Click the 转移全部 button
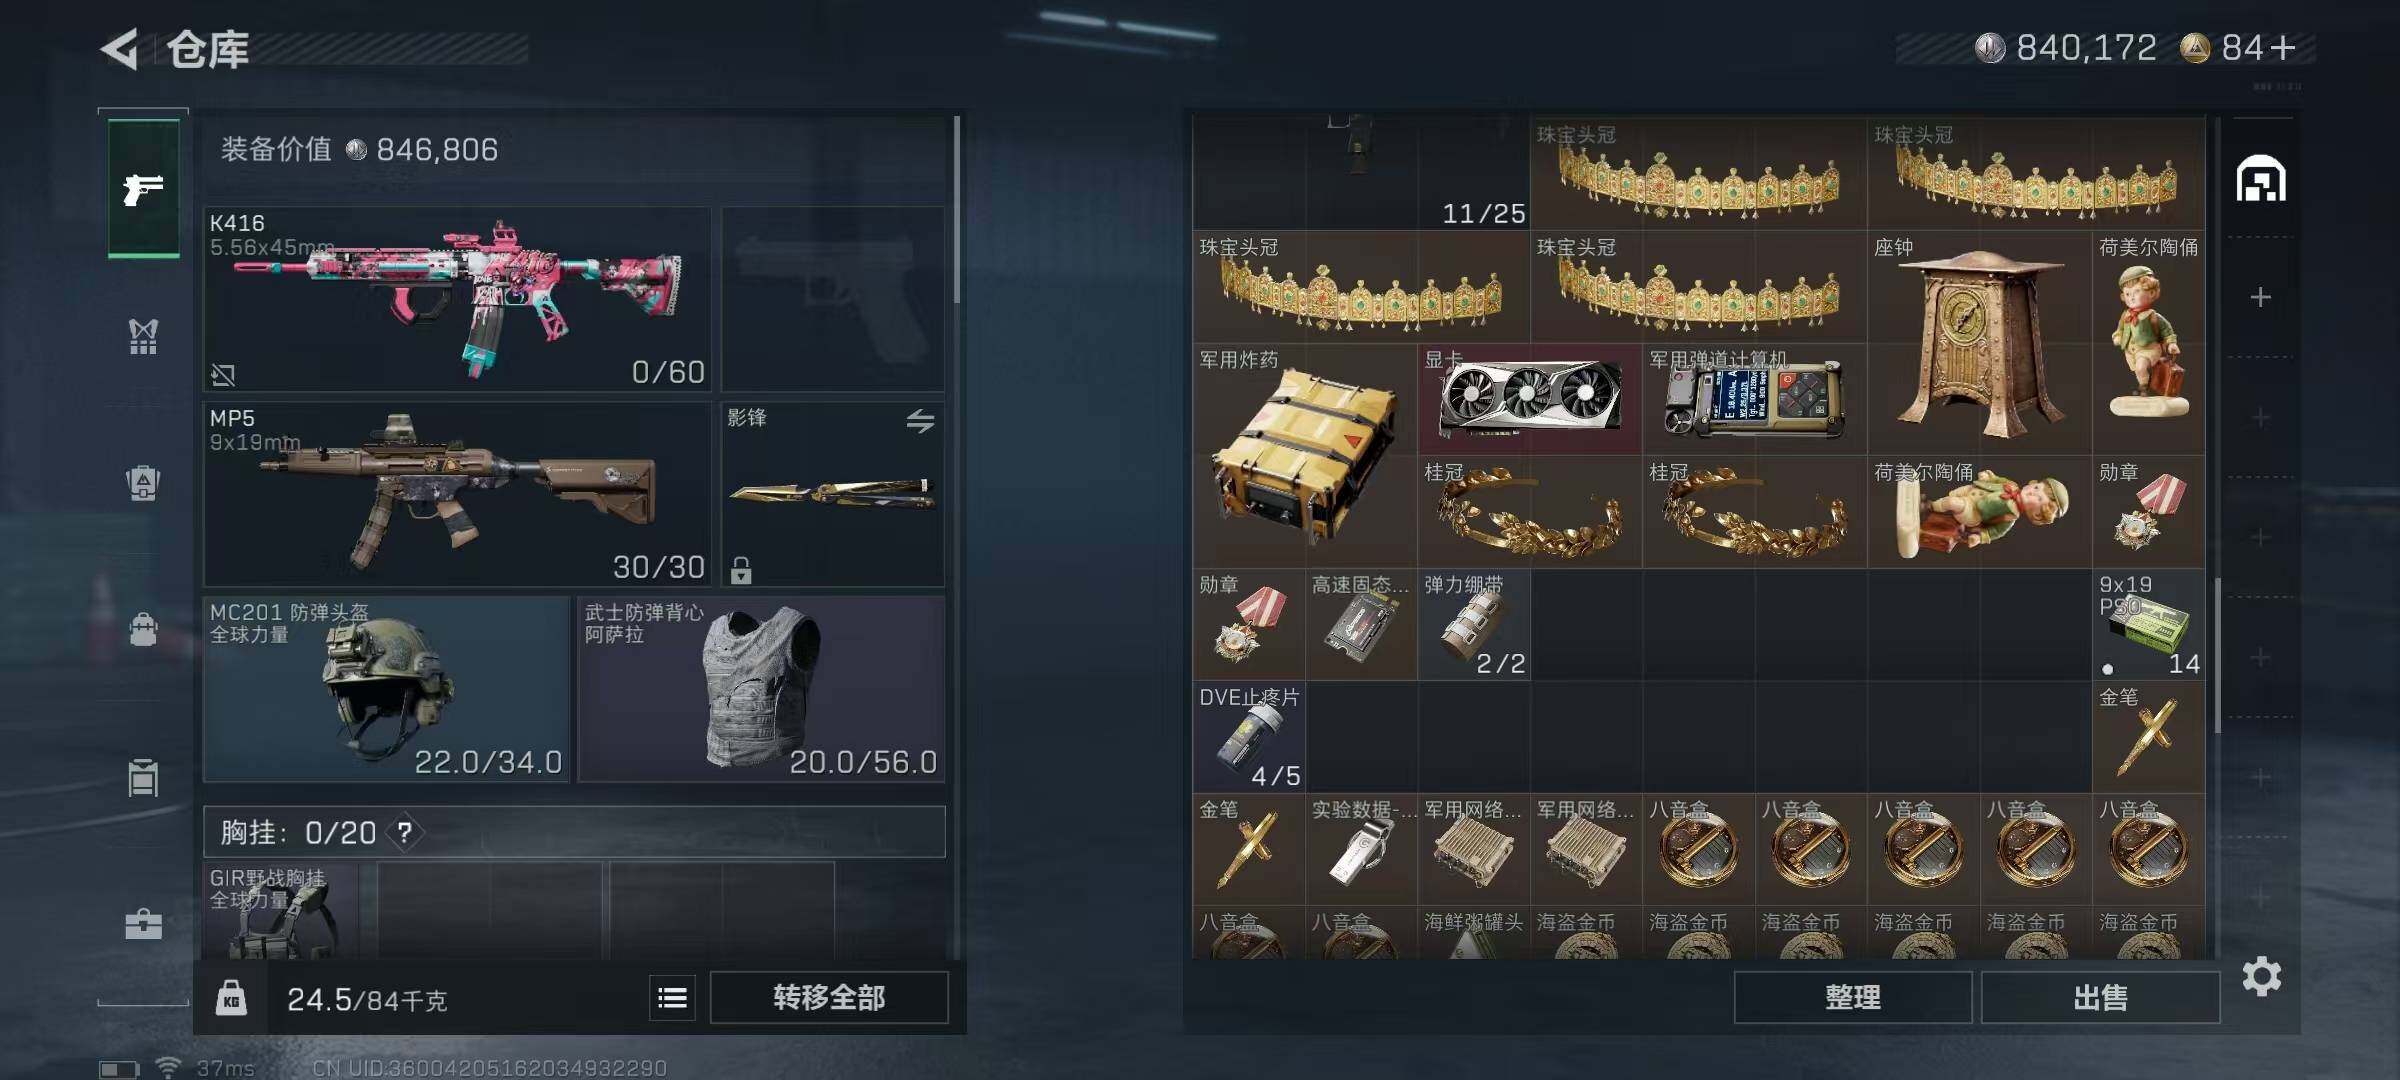Image resolution: width=2400 pixels, height=1080 pixels. [829, 997]
